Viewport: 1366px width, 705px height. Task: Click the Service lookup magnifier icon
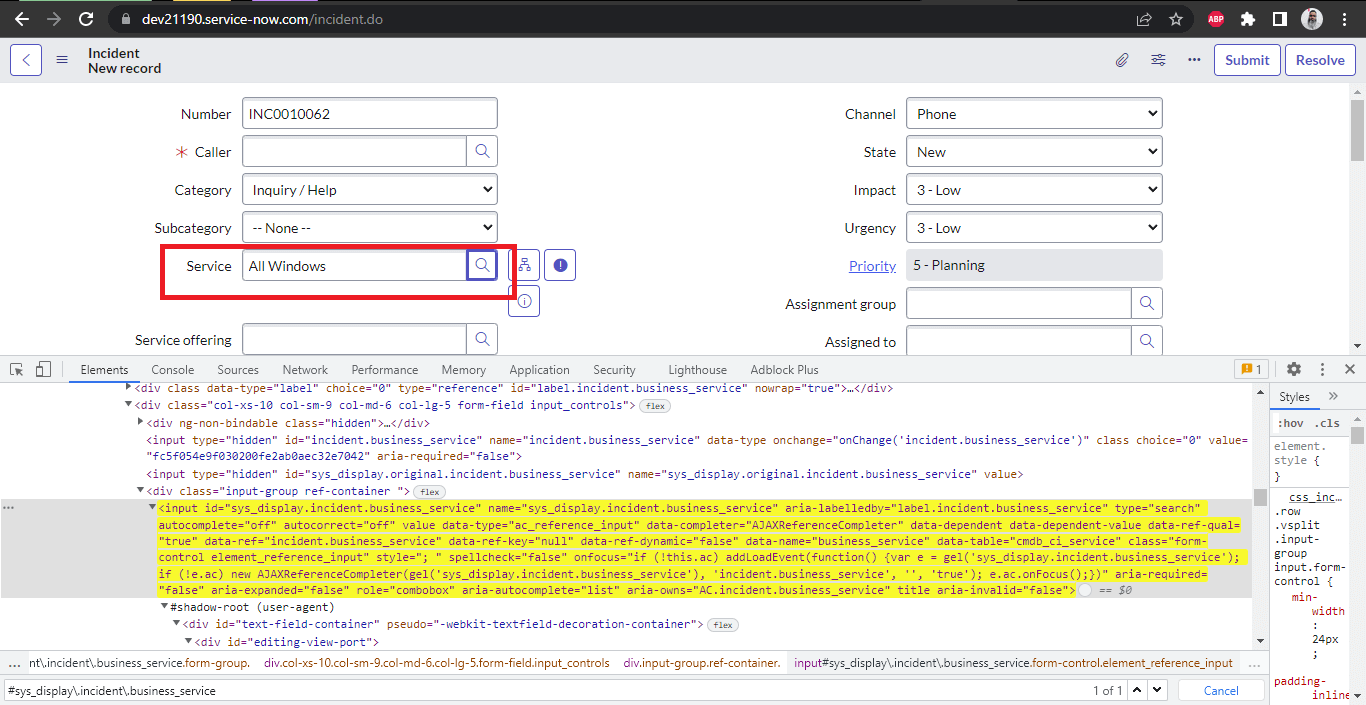[x=482, y=266]
